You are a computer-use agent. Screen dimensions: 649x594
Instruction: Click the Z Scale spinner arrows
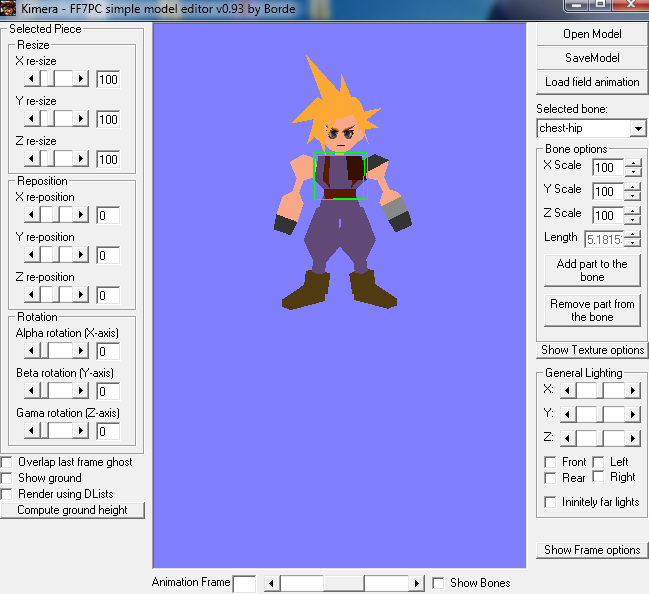click(x=632, y=215)
